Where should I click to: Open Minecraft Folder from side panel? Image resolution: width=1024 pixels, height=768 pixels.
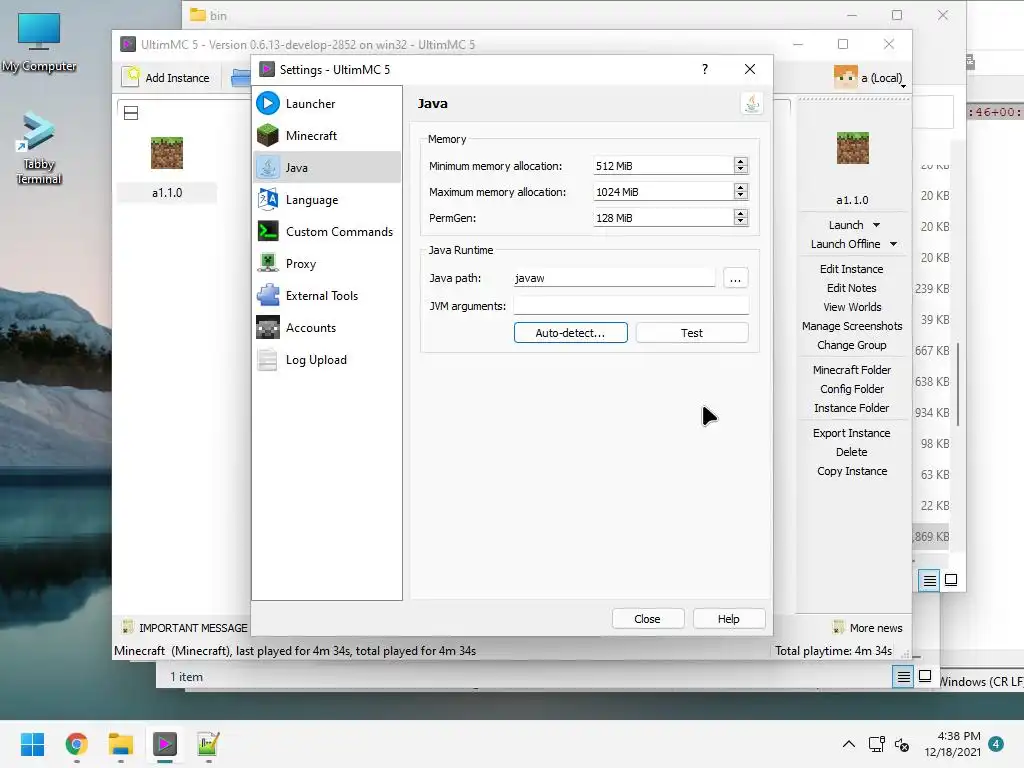[852, 370]
